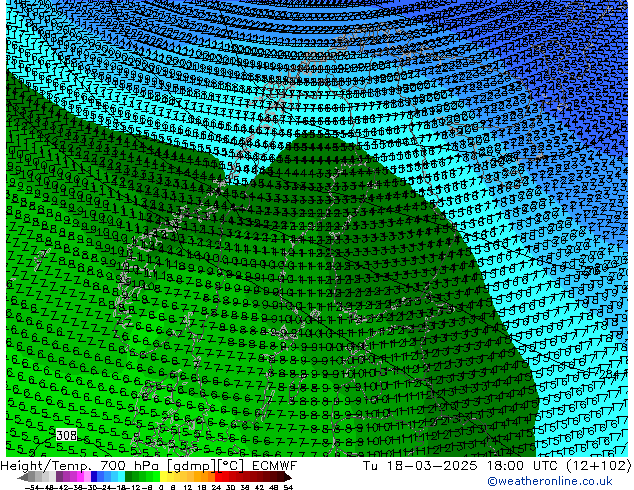Screen dimensions: 634x490
Task: Pick the cyan legend swatch
Action: point(121,477)
